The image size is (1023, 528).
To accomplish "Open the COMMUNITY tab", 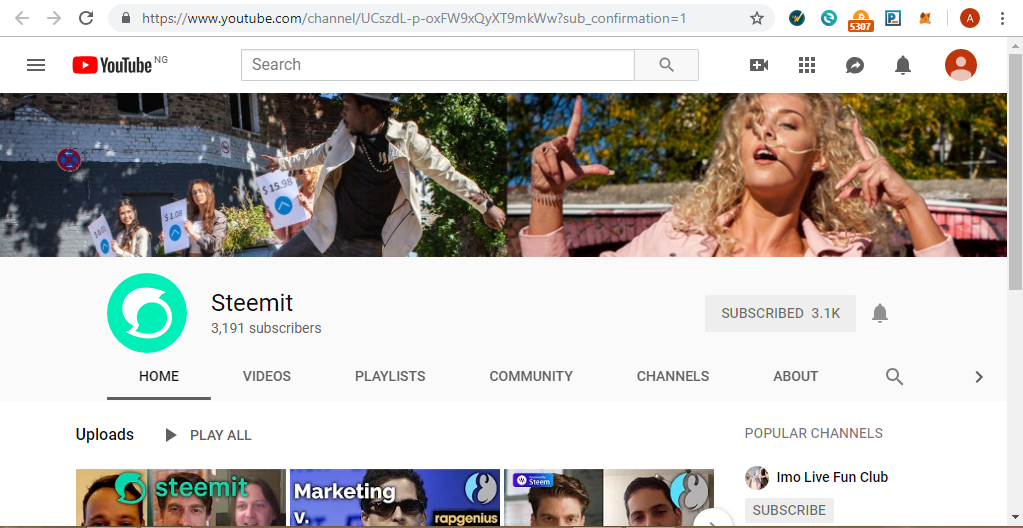I will [531, 377].
